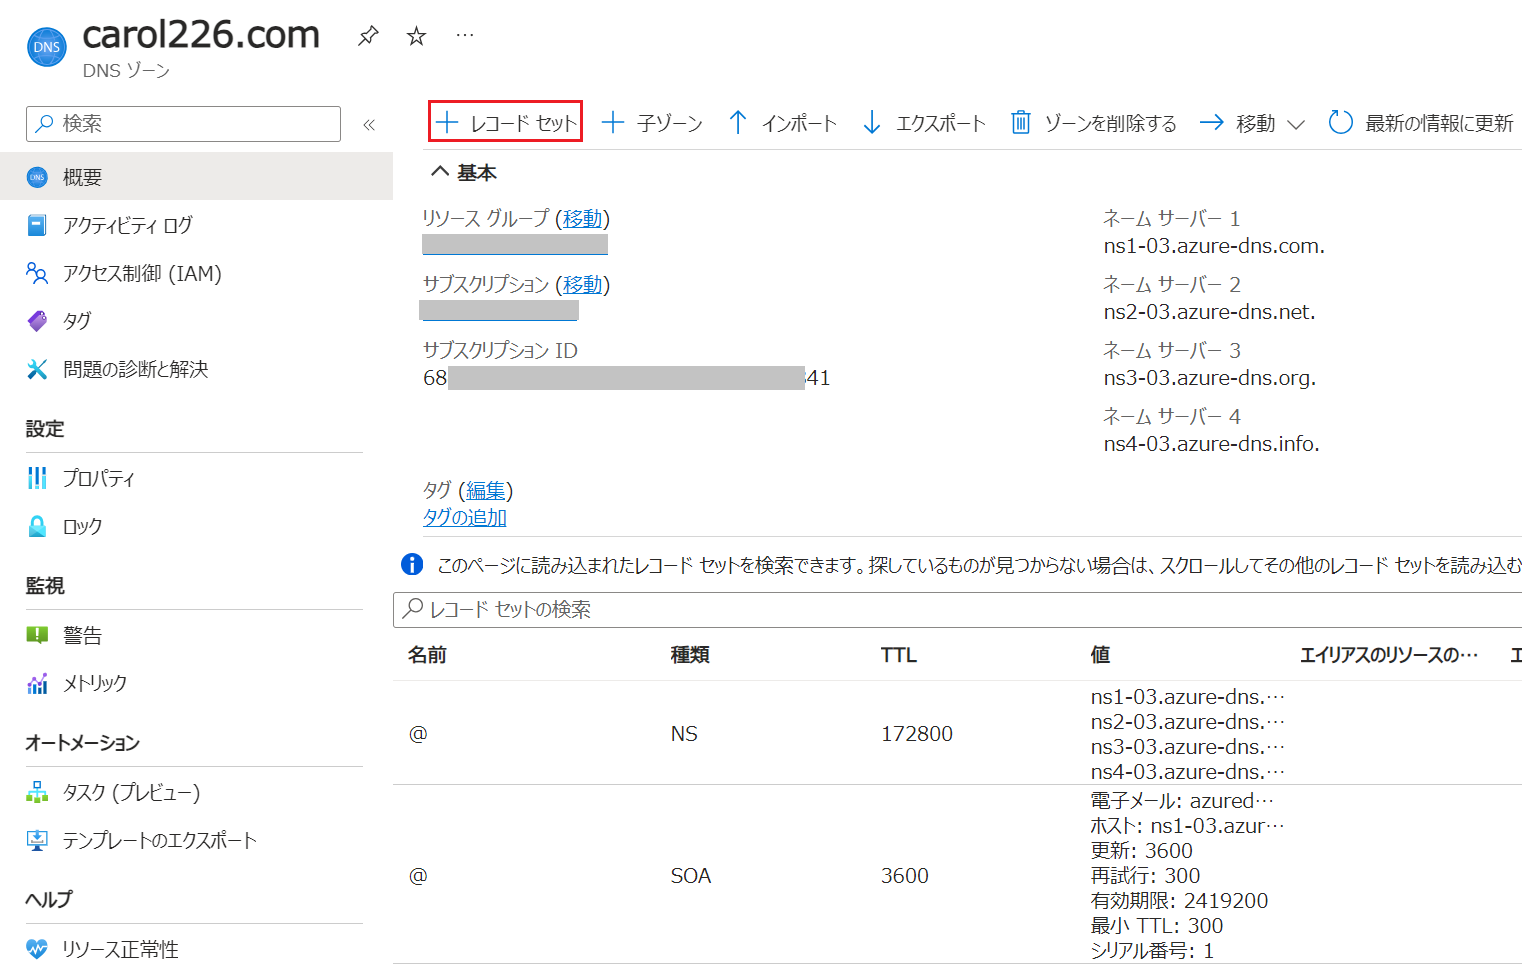
Task: Sort by the 名前 column header
Action: pyautogui.click(x=427, y=654)
